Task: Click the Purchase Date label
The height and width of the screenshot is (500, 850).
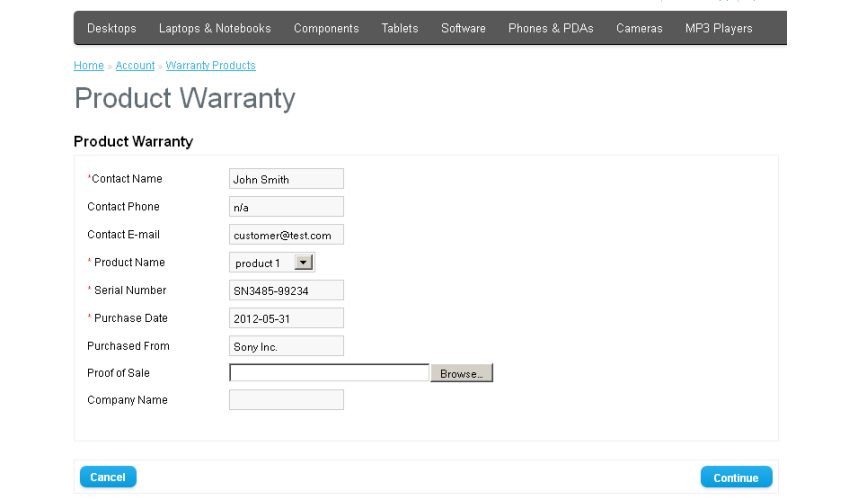Action: pos(130,318)
